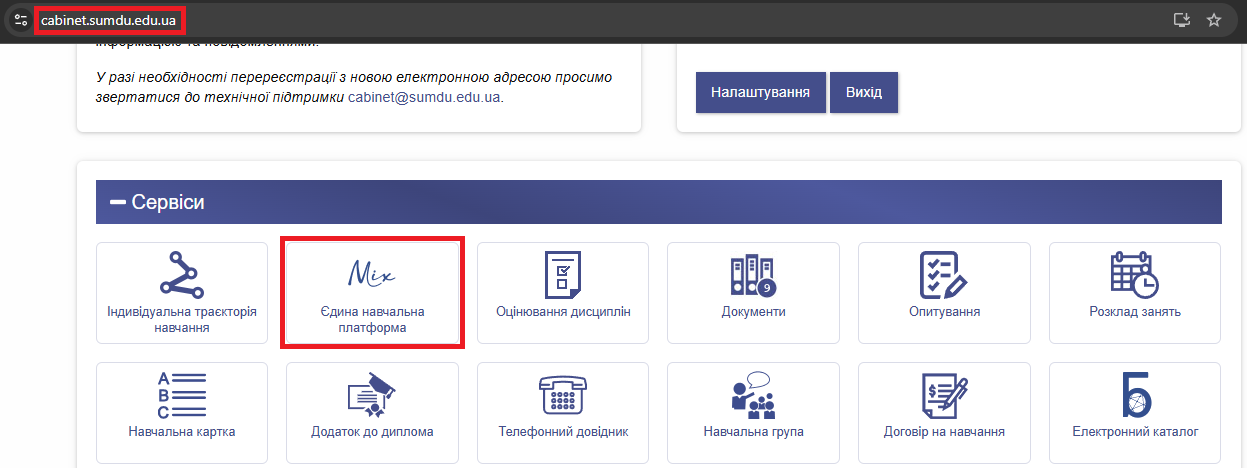Open the Навчальна картка ABC list icon
Viewport: 1247px width, 468px height.
tap(182, 395)
